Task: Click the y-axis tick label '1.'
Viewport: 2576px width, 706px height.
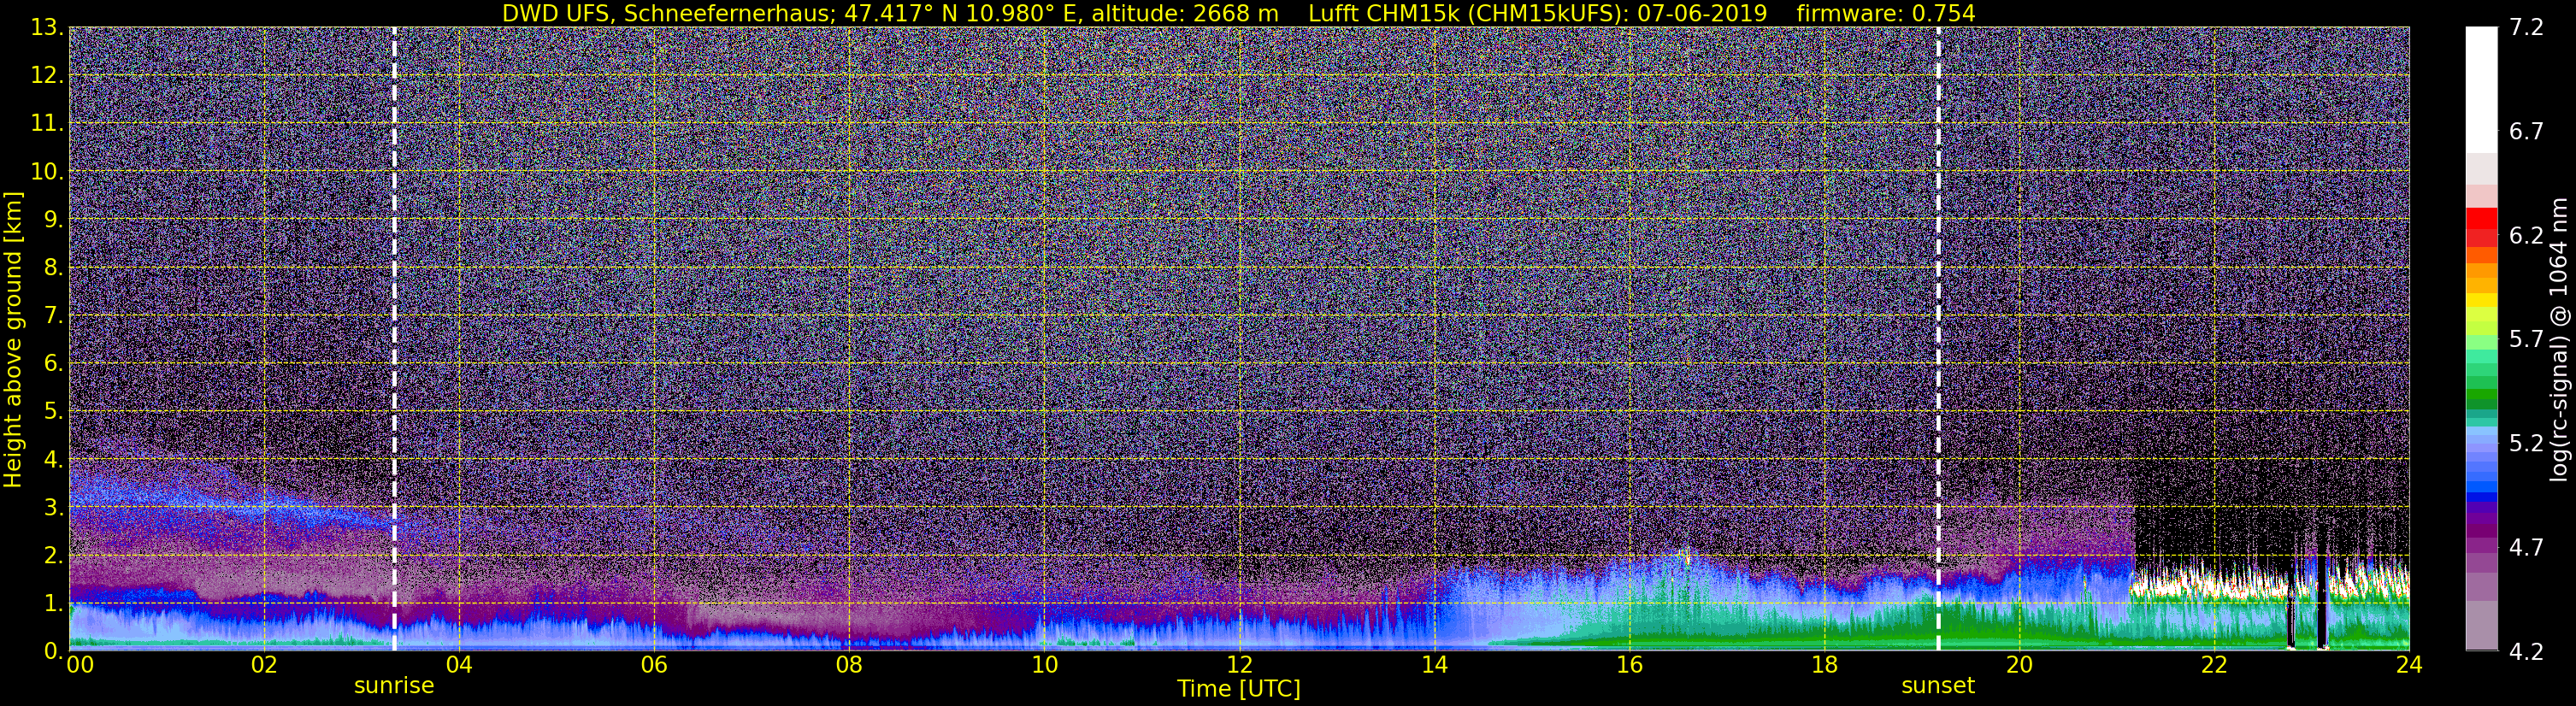Action: pos(55,604)
